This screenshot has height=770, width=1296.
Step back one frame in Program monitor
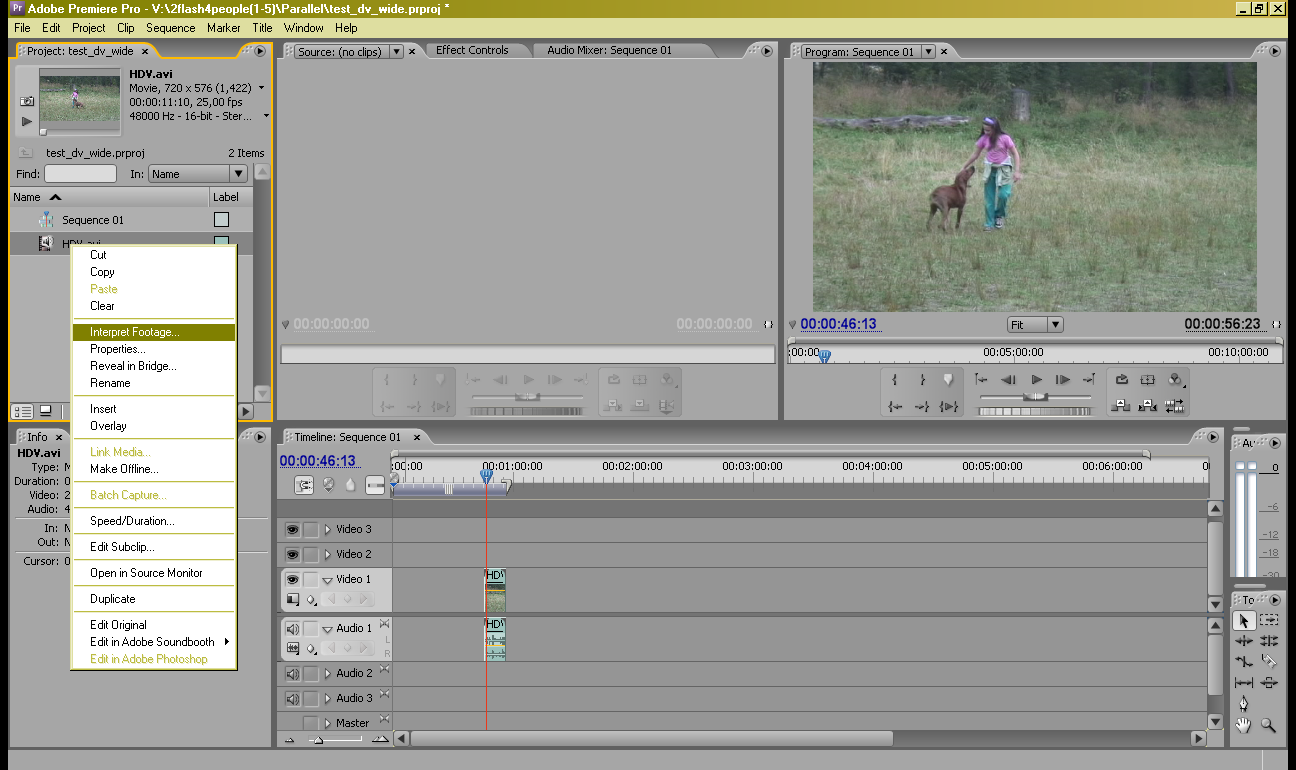[1009, 380]
